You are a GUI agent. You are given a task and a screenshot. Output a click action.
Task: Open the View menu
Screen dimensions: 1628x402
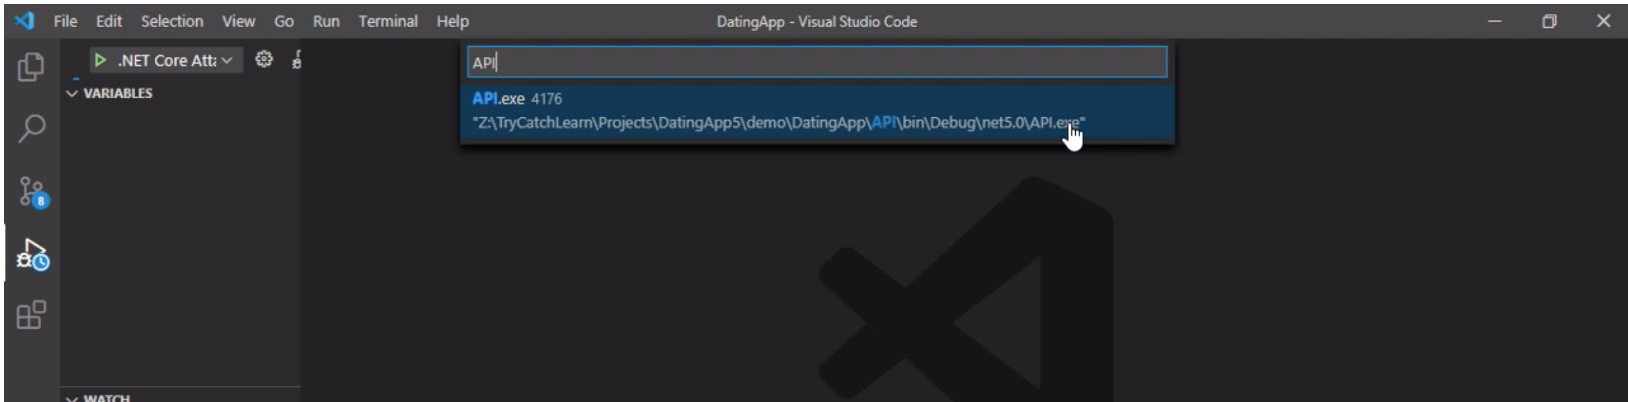pyautogui.click(x=238, y=21)
